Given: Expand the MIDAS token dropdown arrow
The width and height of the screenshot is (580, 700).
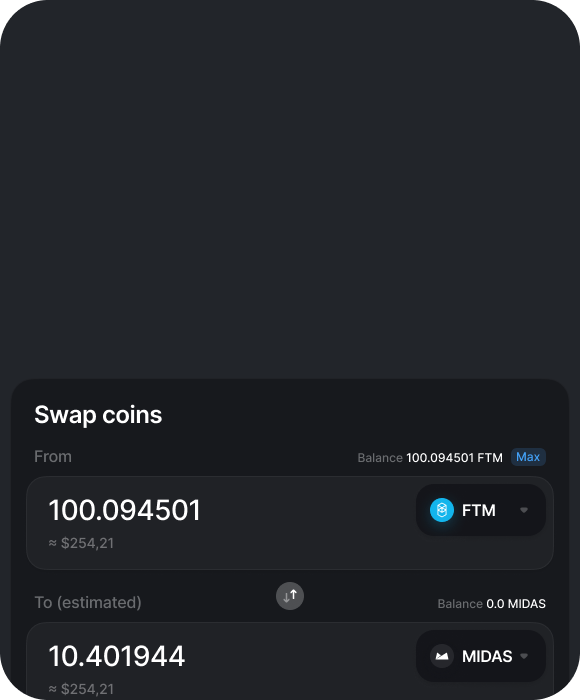Looking at the screenshot, I should [x=524, y=656].
